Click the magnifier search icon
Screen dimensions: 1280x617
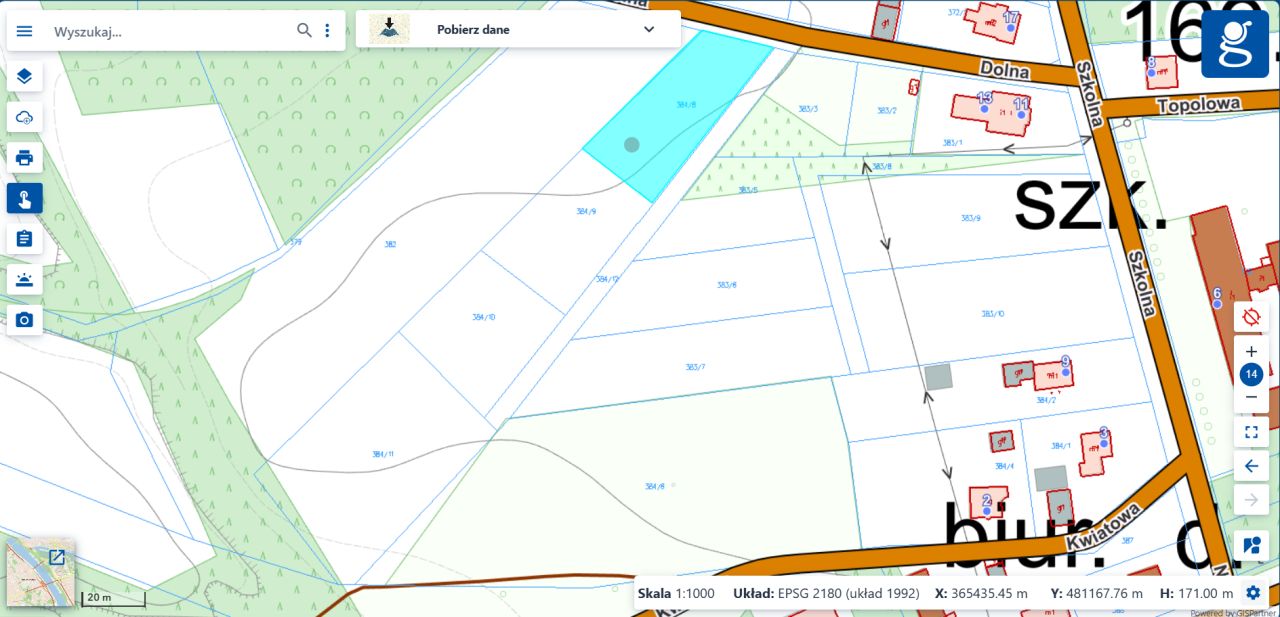305,31
